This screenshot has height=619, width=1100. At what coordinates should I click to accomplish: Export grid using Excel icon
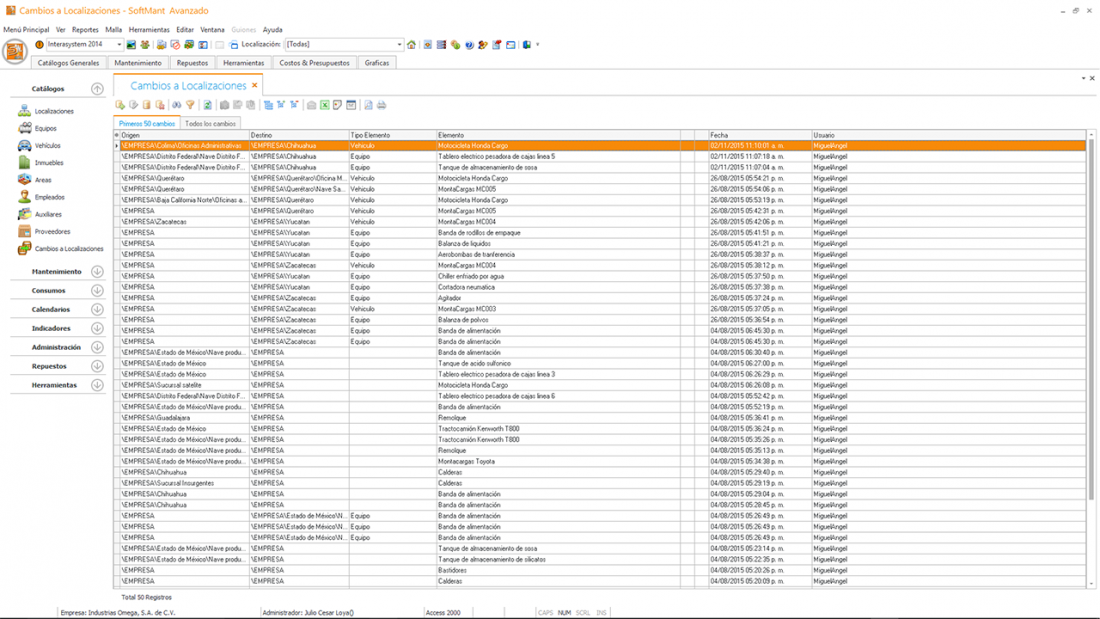coord(325,105)
